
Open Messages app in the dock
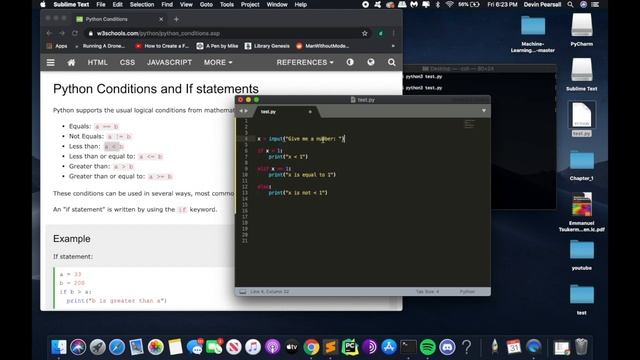coord(195,347)
